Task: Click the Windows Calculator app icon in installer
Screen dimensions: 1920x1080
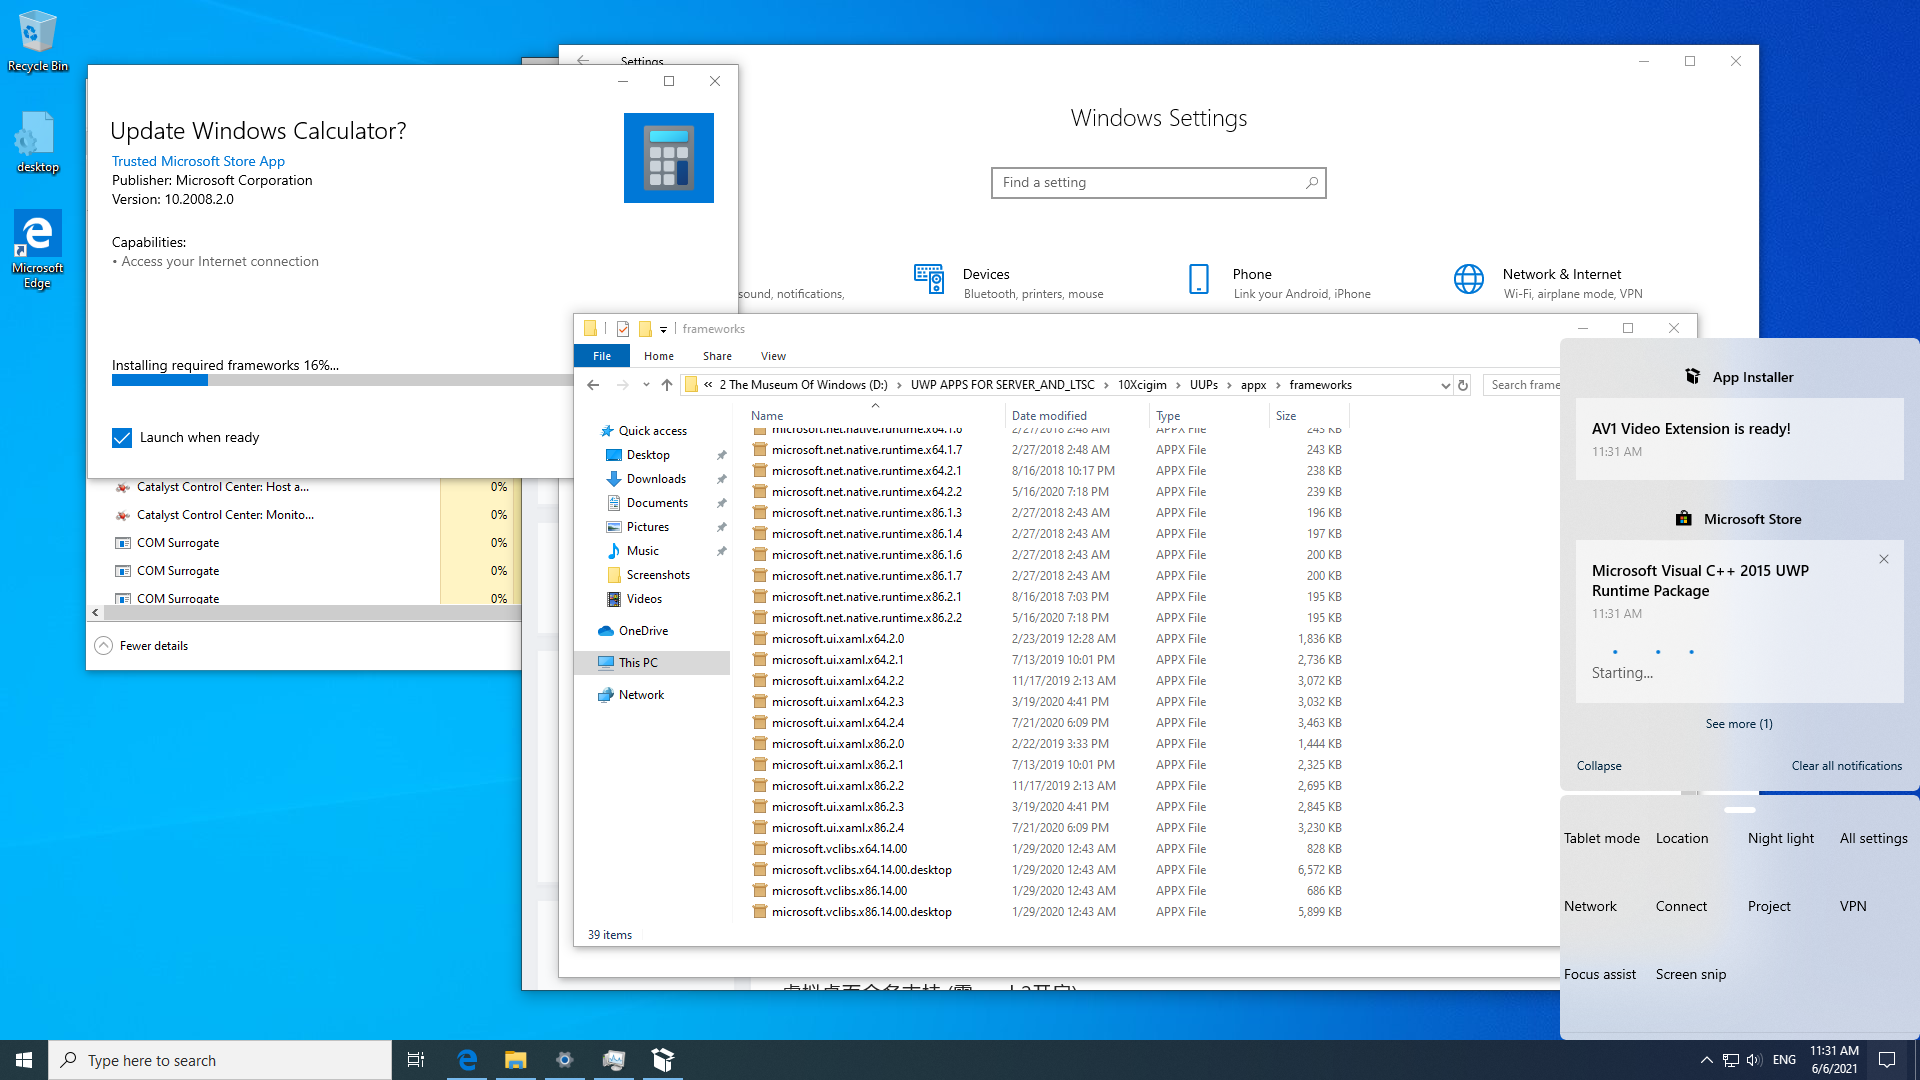Action: pos(668,158)
